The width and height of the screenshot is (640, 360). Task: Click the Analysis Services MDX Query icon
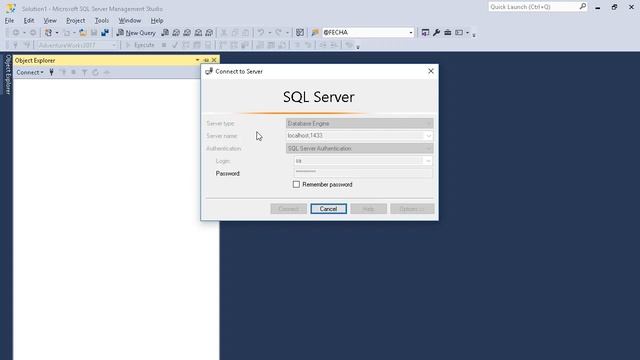pos(176,33)
